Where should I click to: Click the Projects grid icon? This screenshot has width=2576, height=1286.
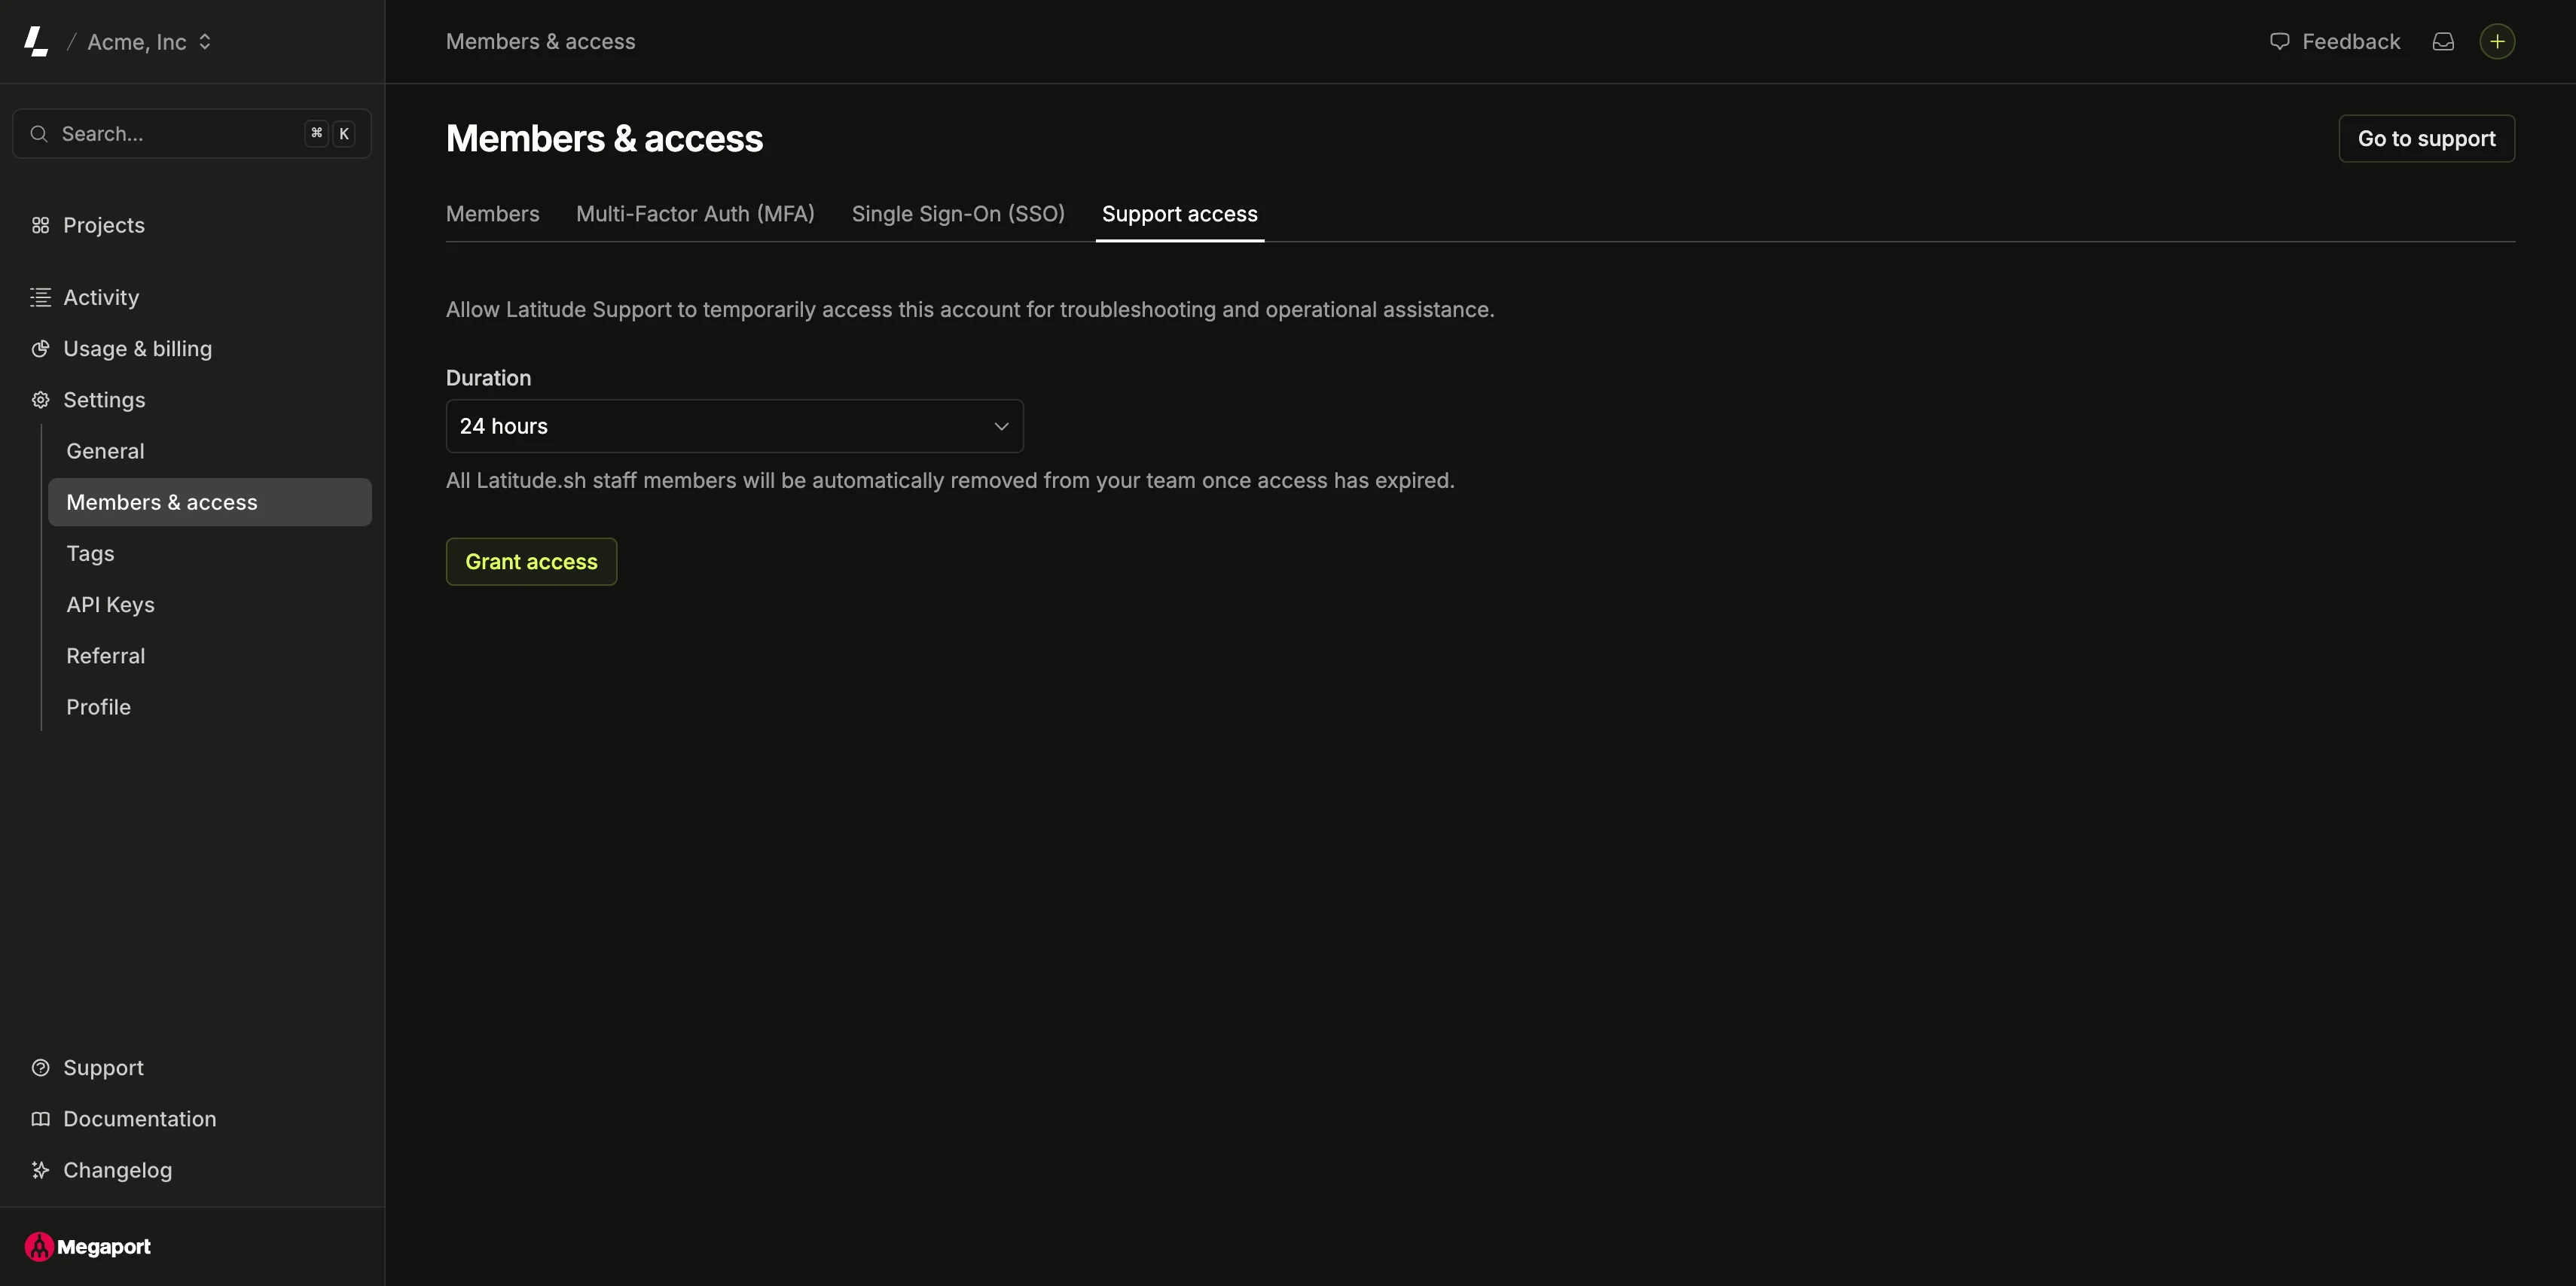40,225
